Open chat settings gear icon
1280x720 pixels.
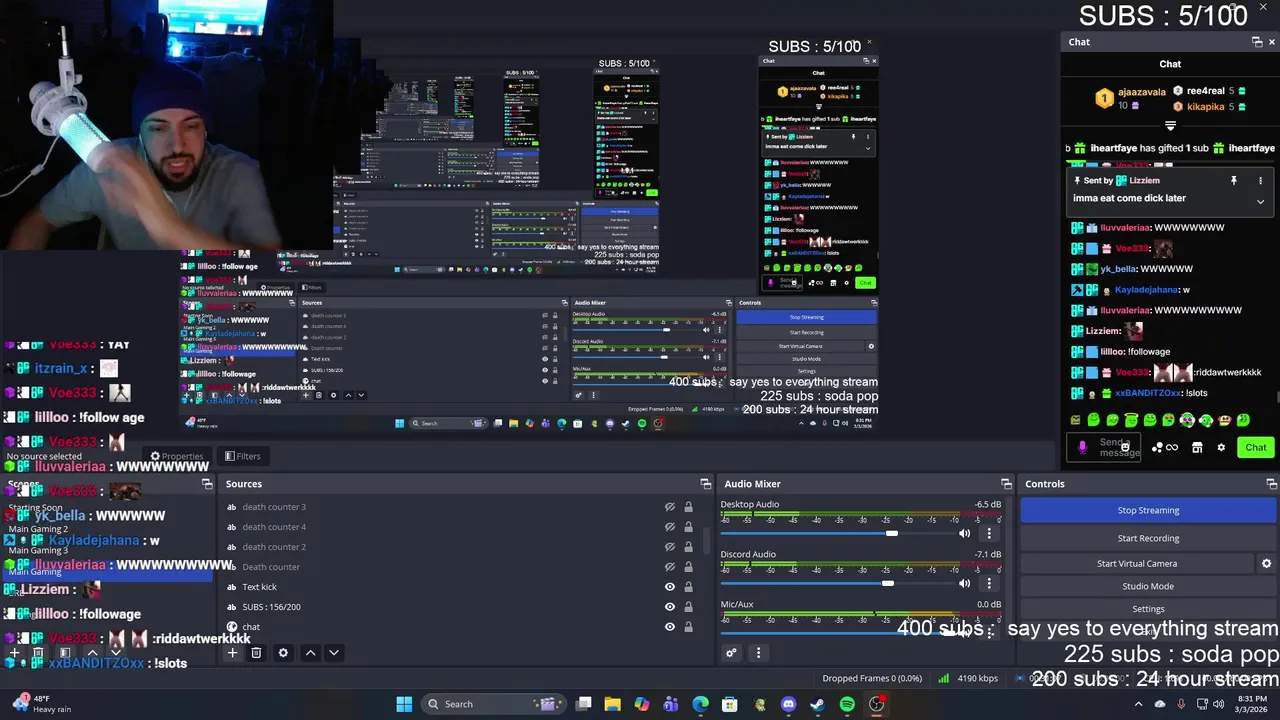1221,448
